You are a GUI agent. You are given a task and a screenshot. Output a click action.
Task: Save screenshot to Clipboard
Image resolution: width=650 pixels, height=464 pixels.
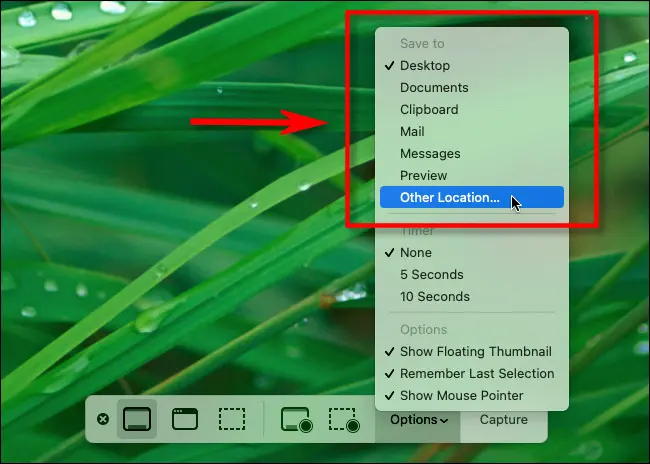tap(429, 109)
